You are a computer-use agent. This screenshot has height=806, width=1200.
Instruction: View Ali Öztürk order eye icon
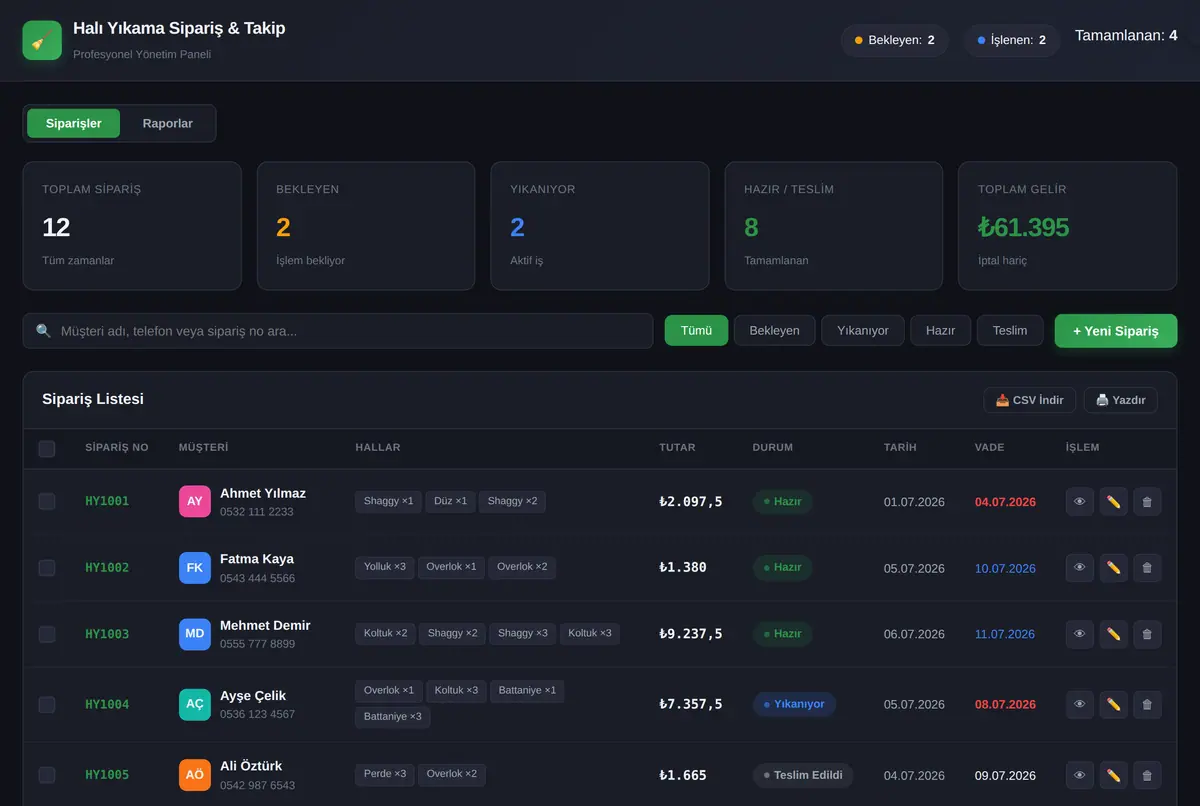click(x=1080, y=775)
